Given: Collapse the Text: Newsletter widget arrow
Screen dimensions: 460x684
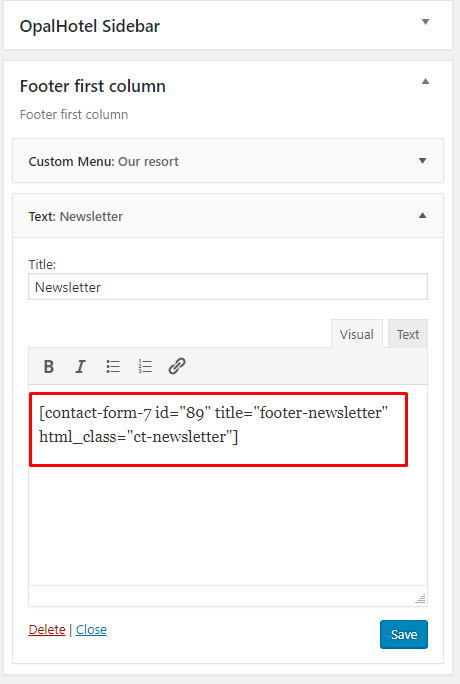Looking at the screenshot, I should coord(423,215).
